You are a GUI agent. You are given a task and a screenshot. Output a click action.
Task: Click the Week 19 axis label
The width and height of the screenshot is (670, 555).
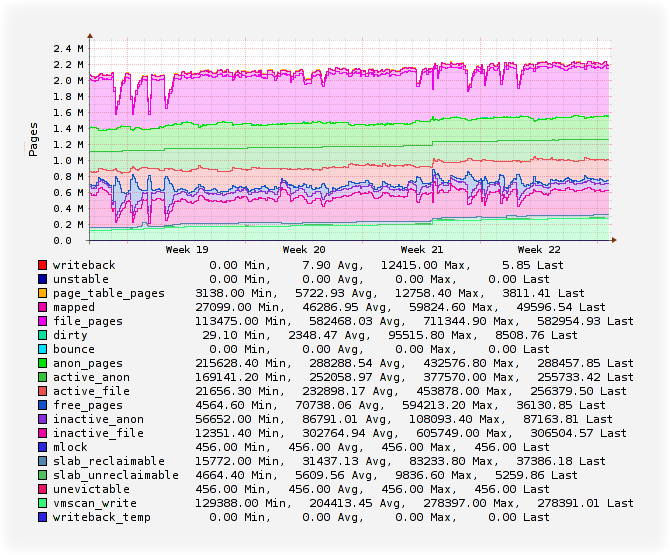[x=187, y=250]
